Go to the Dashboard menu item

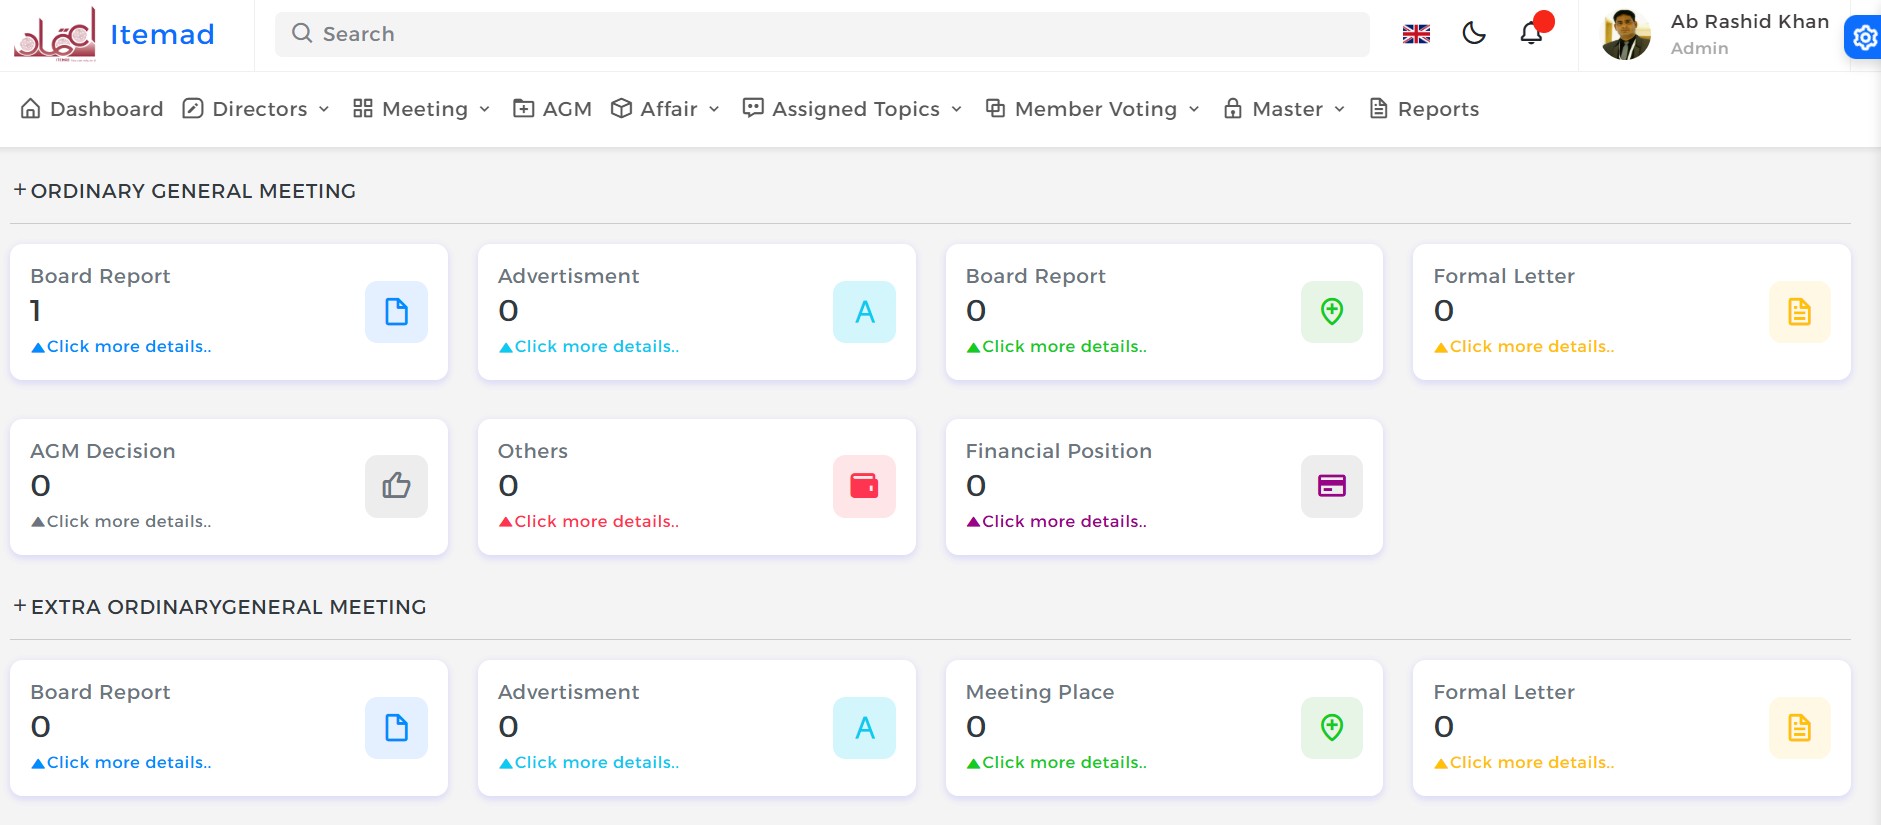click(x=92, y=109)
